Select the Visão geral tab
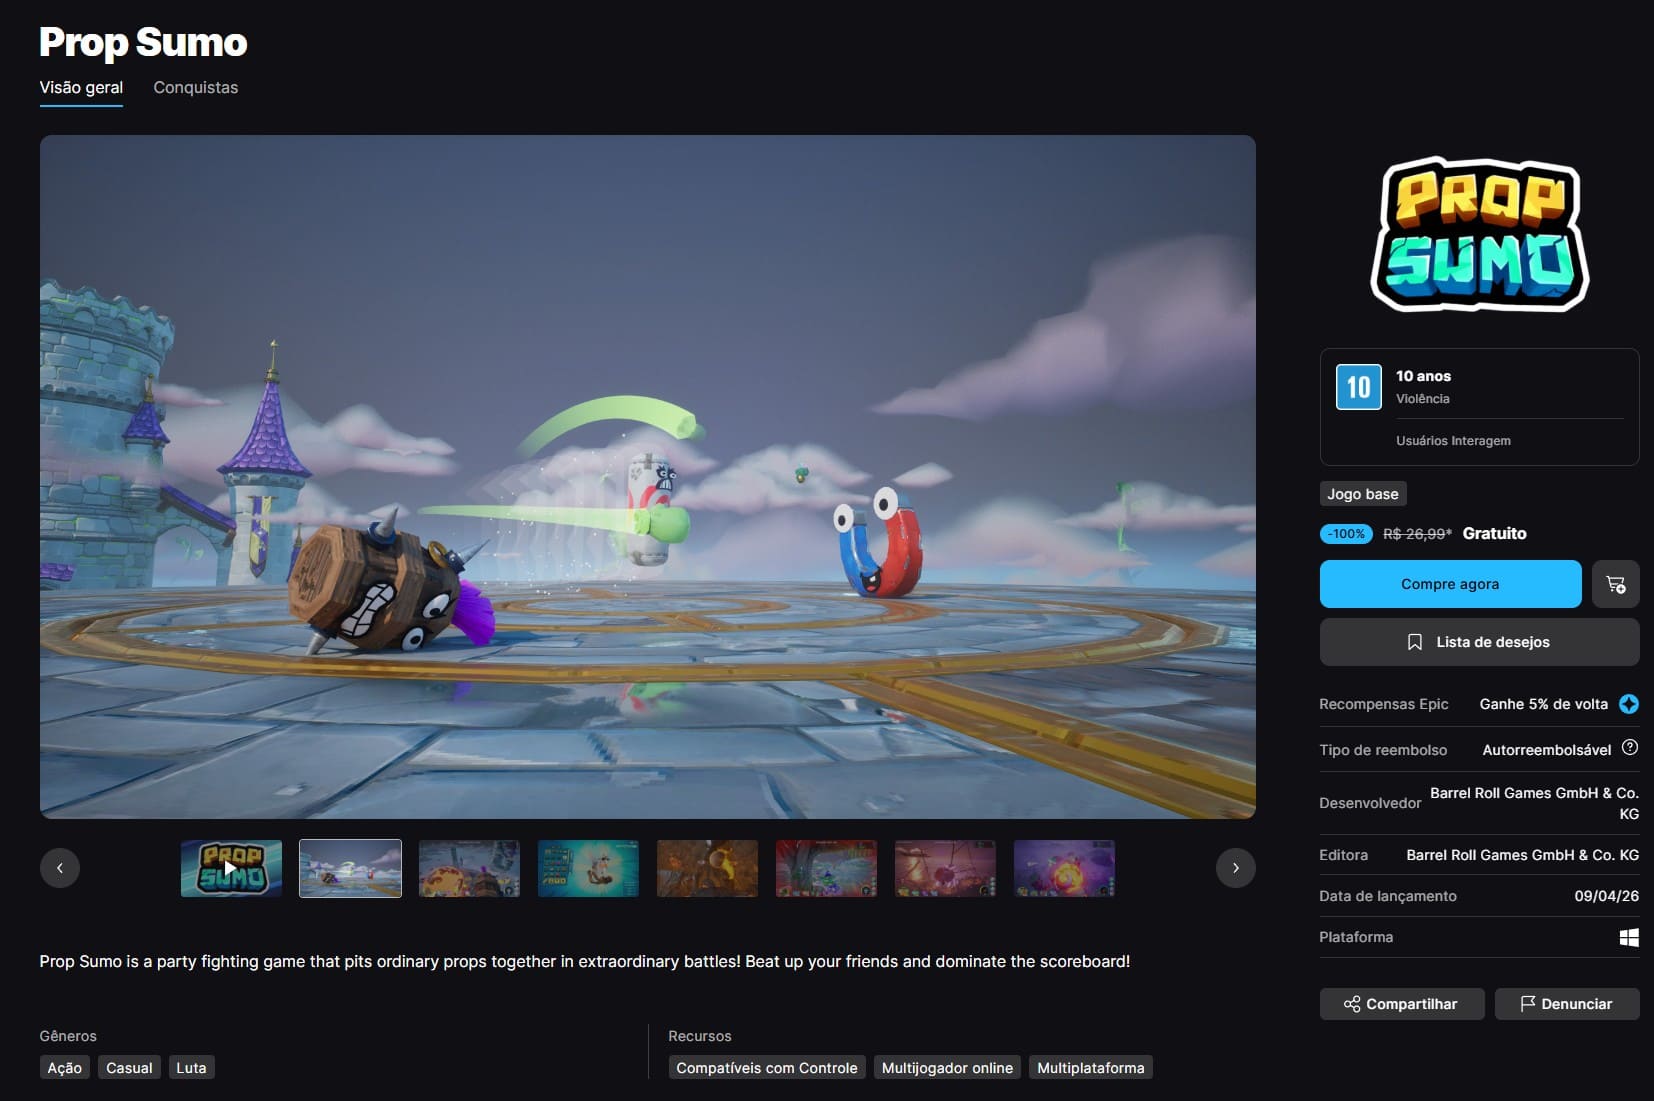The height and width of the screenshot is (1101, 1654). click(81, 88)
